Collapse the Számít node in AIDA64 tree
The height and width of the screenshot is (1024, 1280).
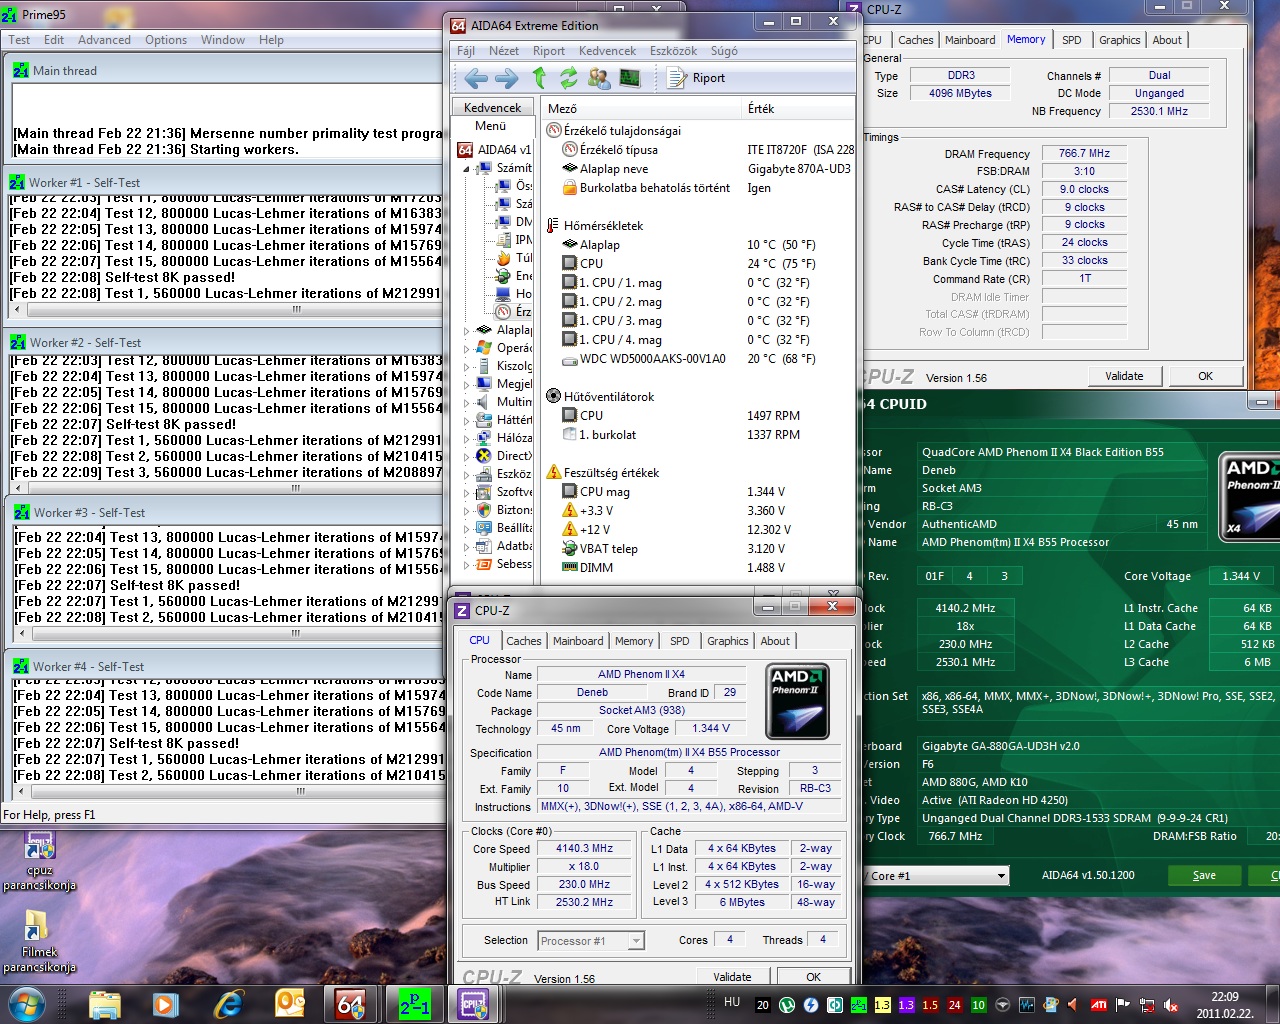click(x=466, y=169)
